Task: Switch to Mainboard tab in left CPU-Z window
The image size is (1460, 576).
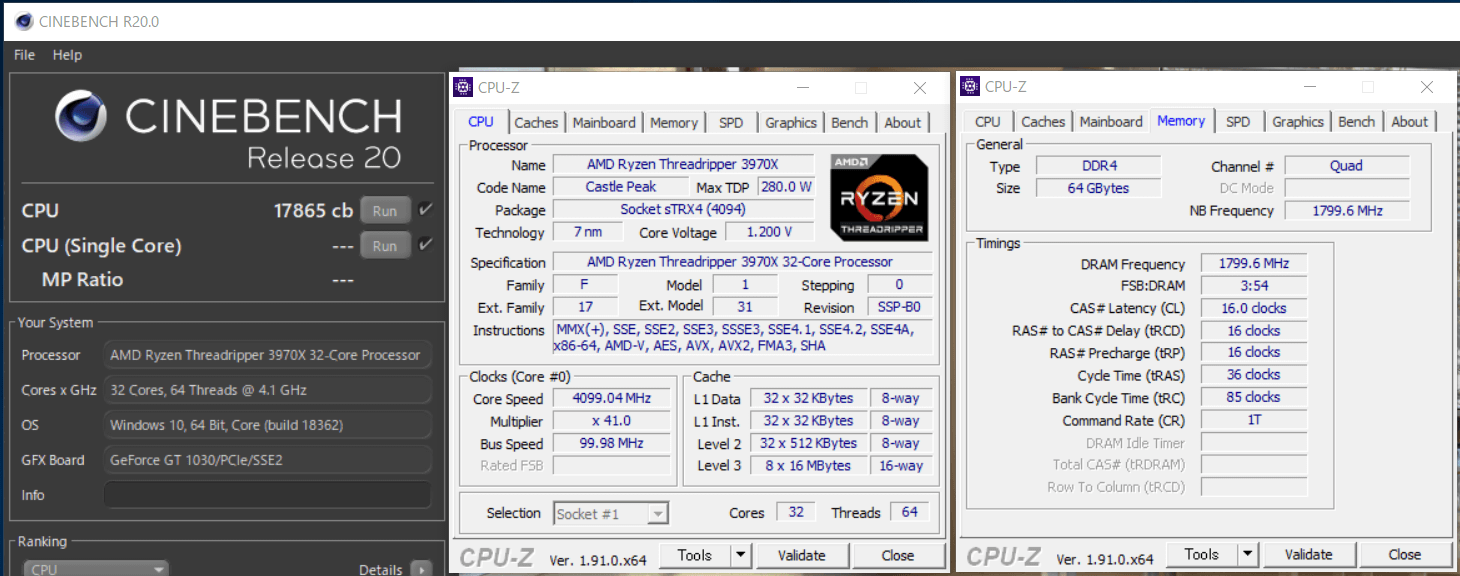Action: coord(604,123)
